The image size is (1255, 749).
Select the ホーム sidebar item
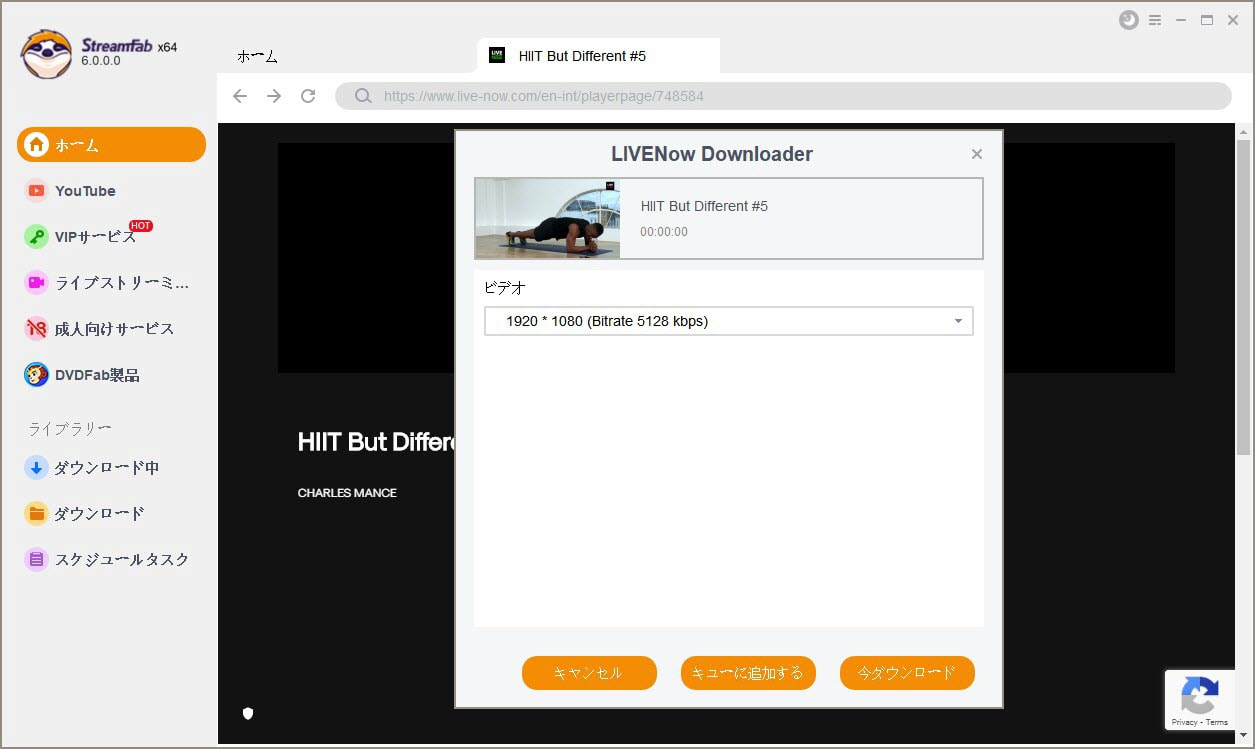click(111, 145)
